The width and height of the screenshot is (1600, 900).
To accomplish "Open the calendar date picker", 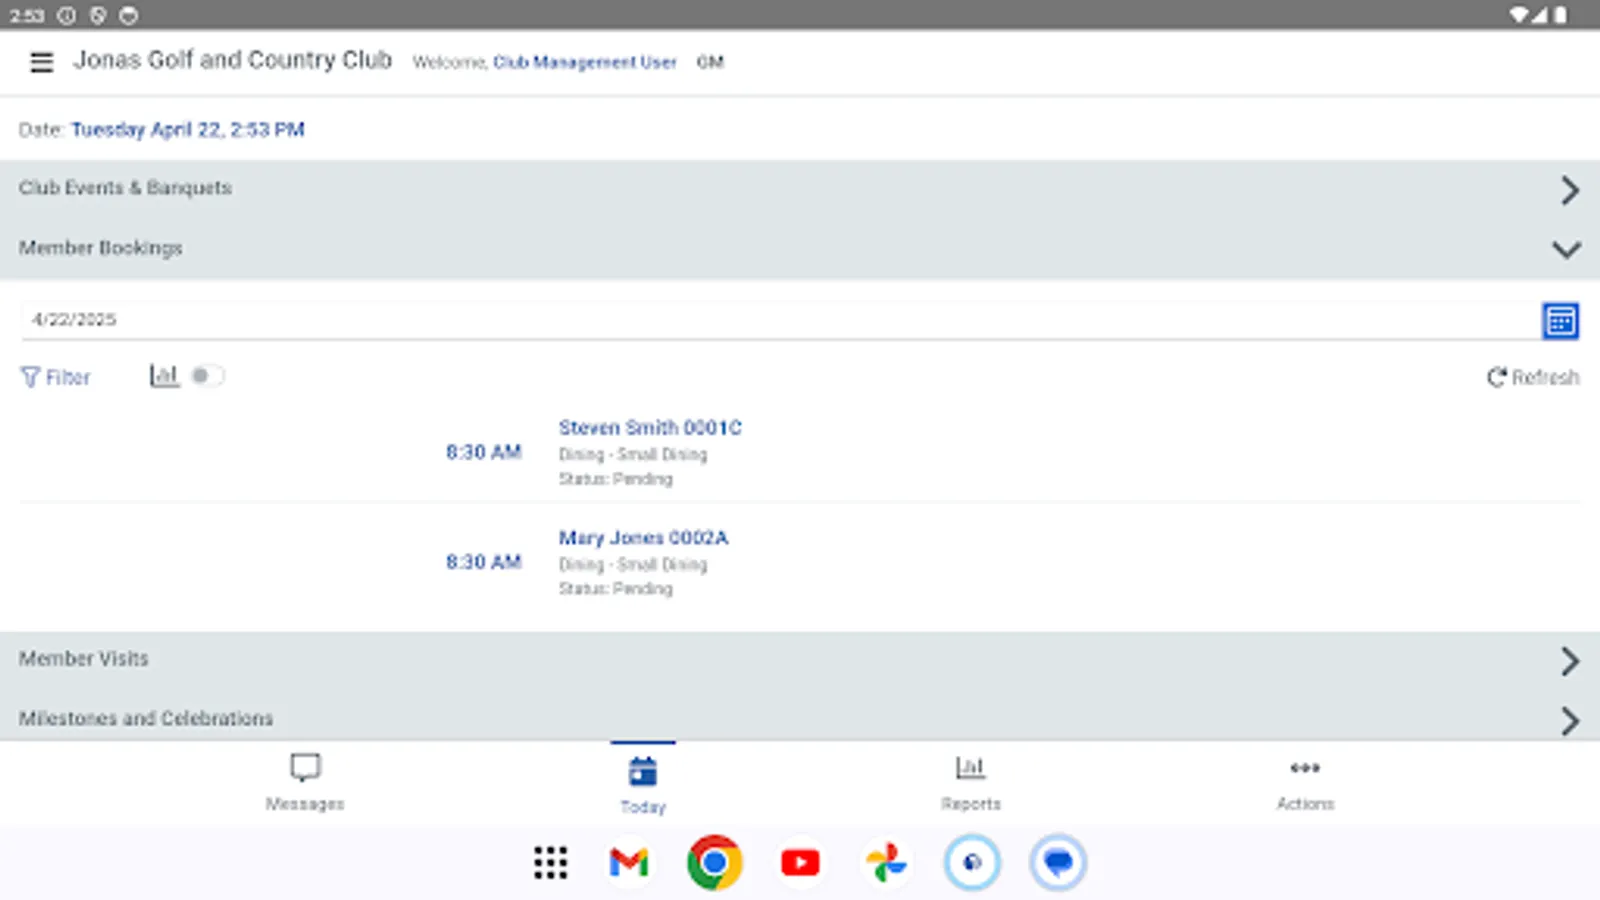I will tap(1560, 320).
